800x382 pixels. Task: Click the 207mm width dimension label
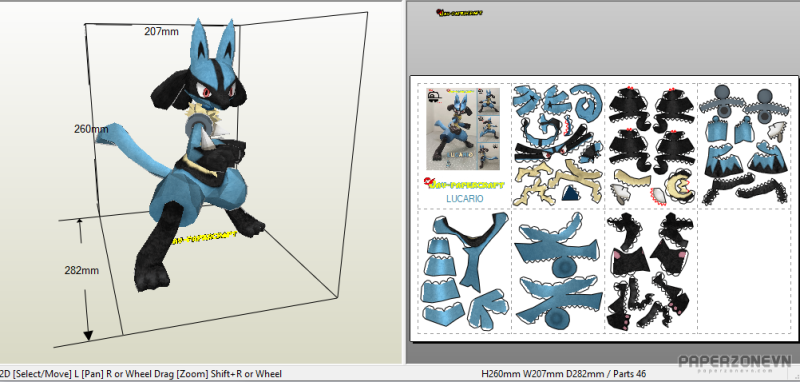161,32
